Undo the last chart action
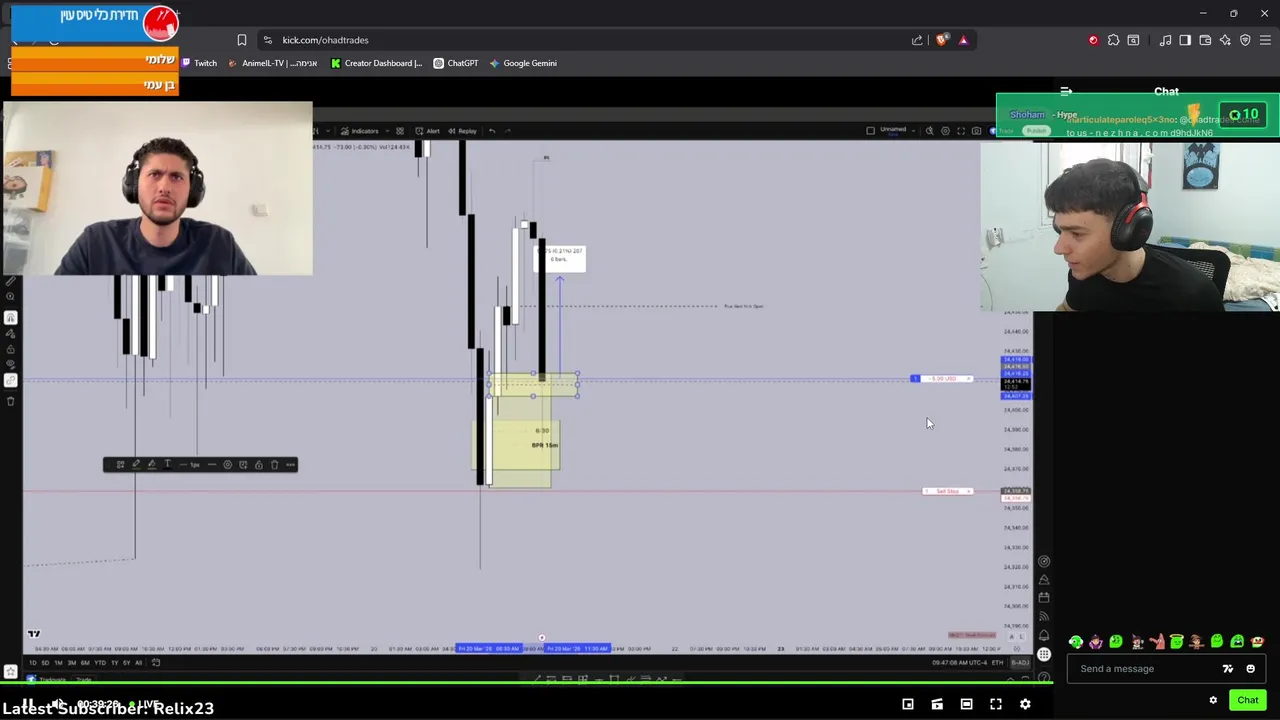Image resolution: width=1280 pixels, height=720 pixels. 491,131
